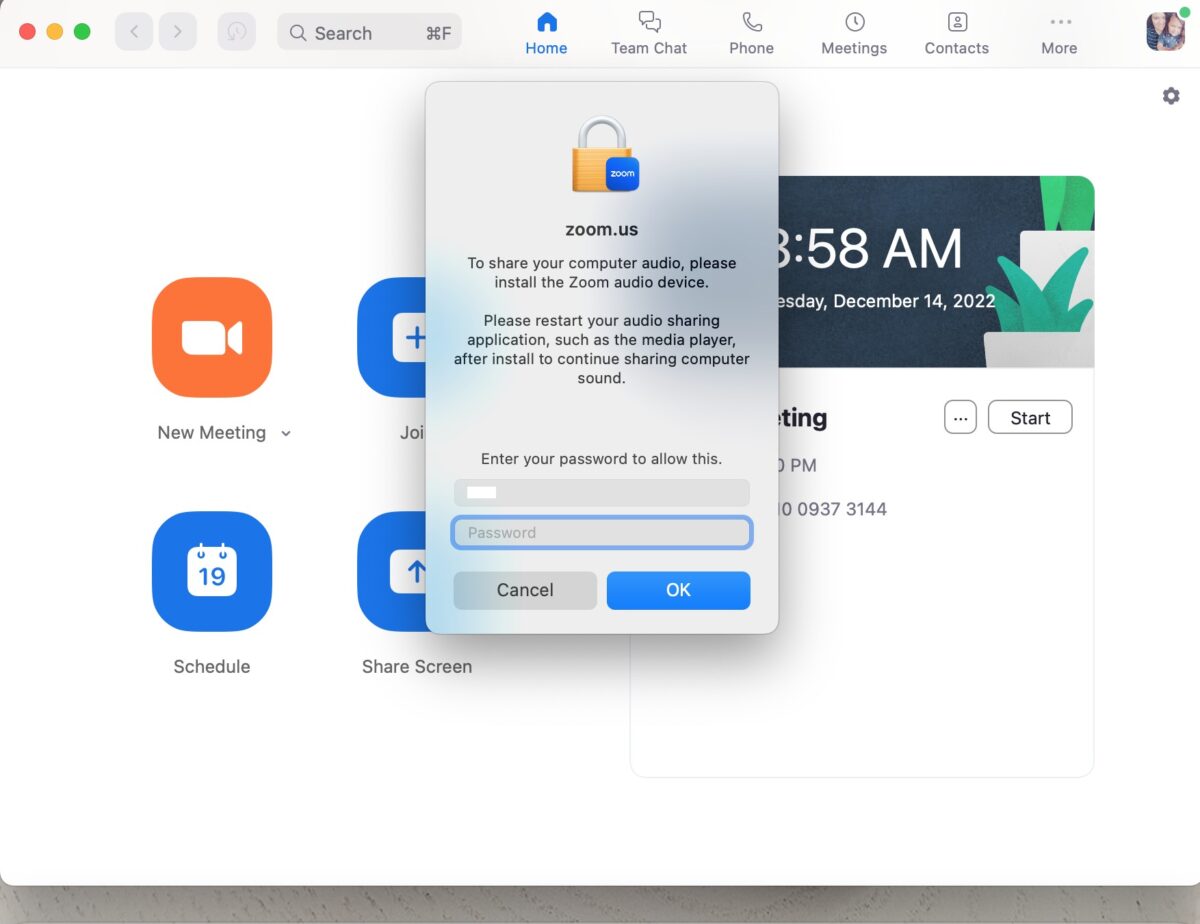Open the Contacts tab

click(956, 33)
